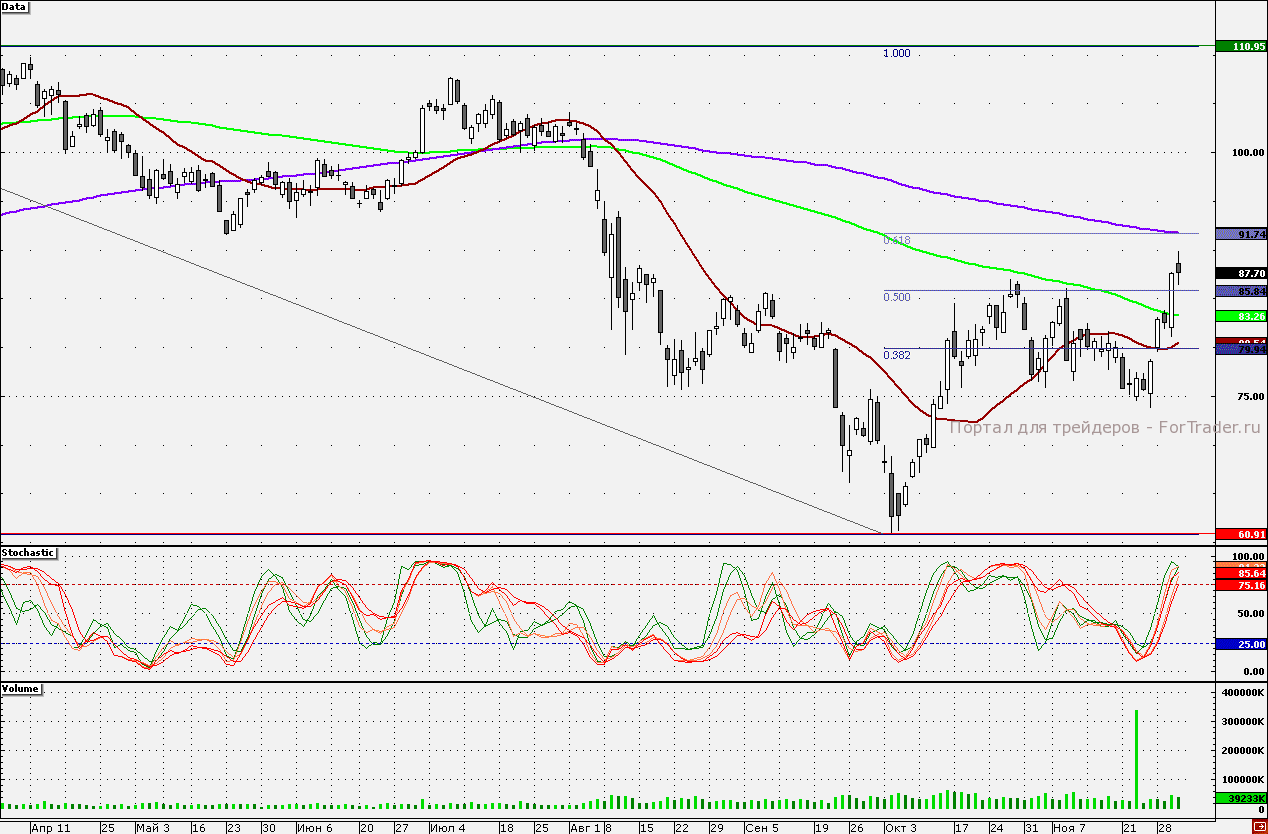Click the 'Авг 1' date on time axis
This screenshot has width=1268, height=834.
[x=585, y=828]
